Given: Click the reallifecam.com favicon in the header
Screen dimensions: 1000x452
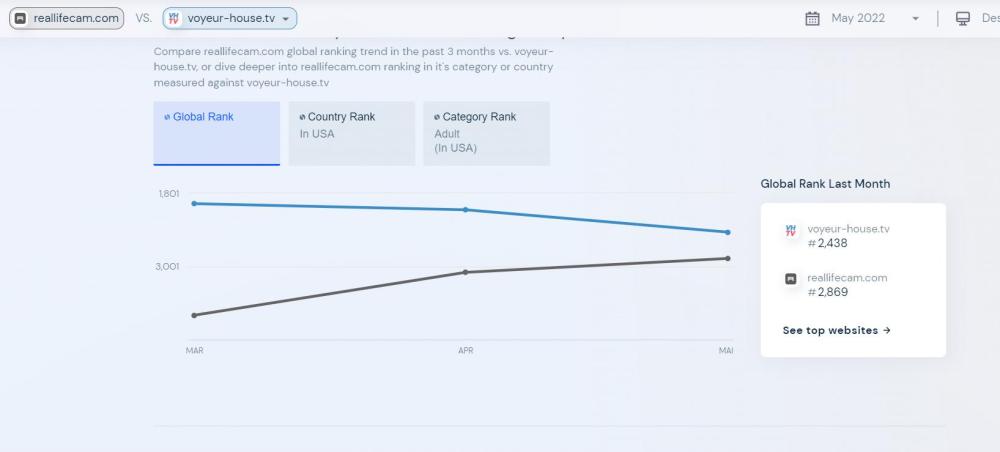Looking at the screenshot, I should pyautogui.click(x=19, y=18).
